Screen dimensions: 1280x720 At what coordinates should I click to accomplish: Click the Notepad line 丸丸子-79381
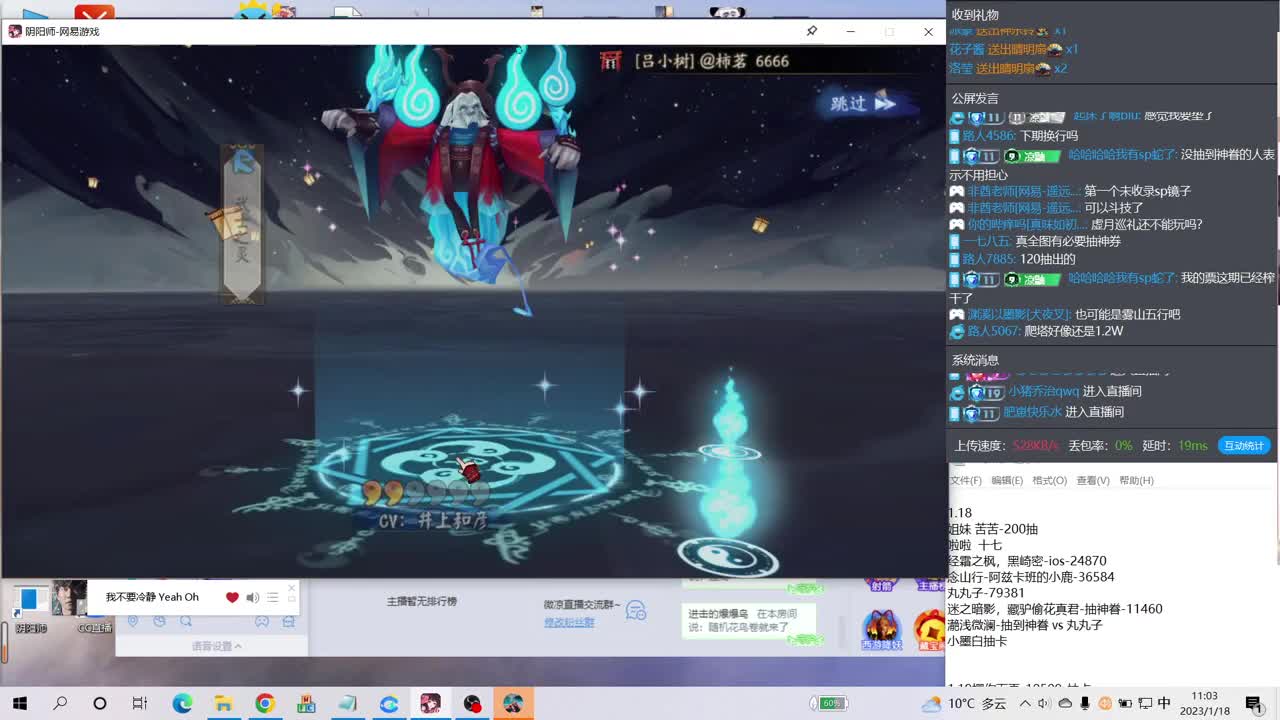(986, 593)
